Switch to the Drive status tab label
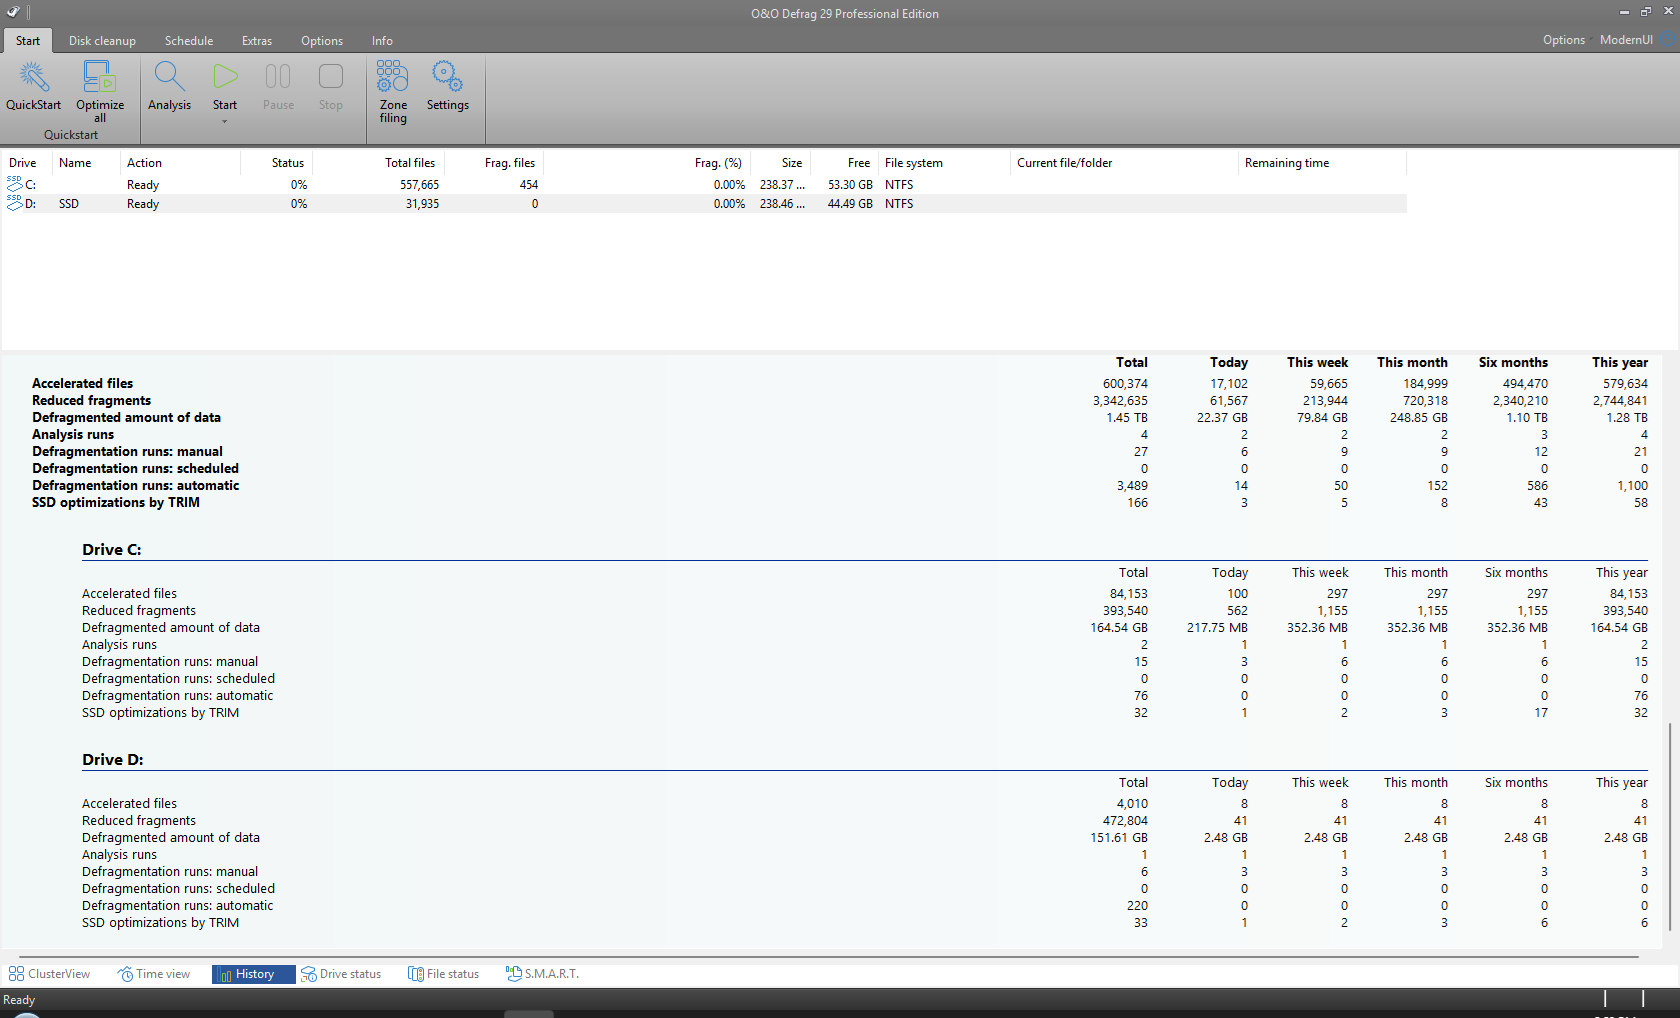1680x1018 pixels. pos(350,974)
